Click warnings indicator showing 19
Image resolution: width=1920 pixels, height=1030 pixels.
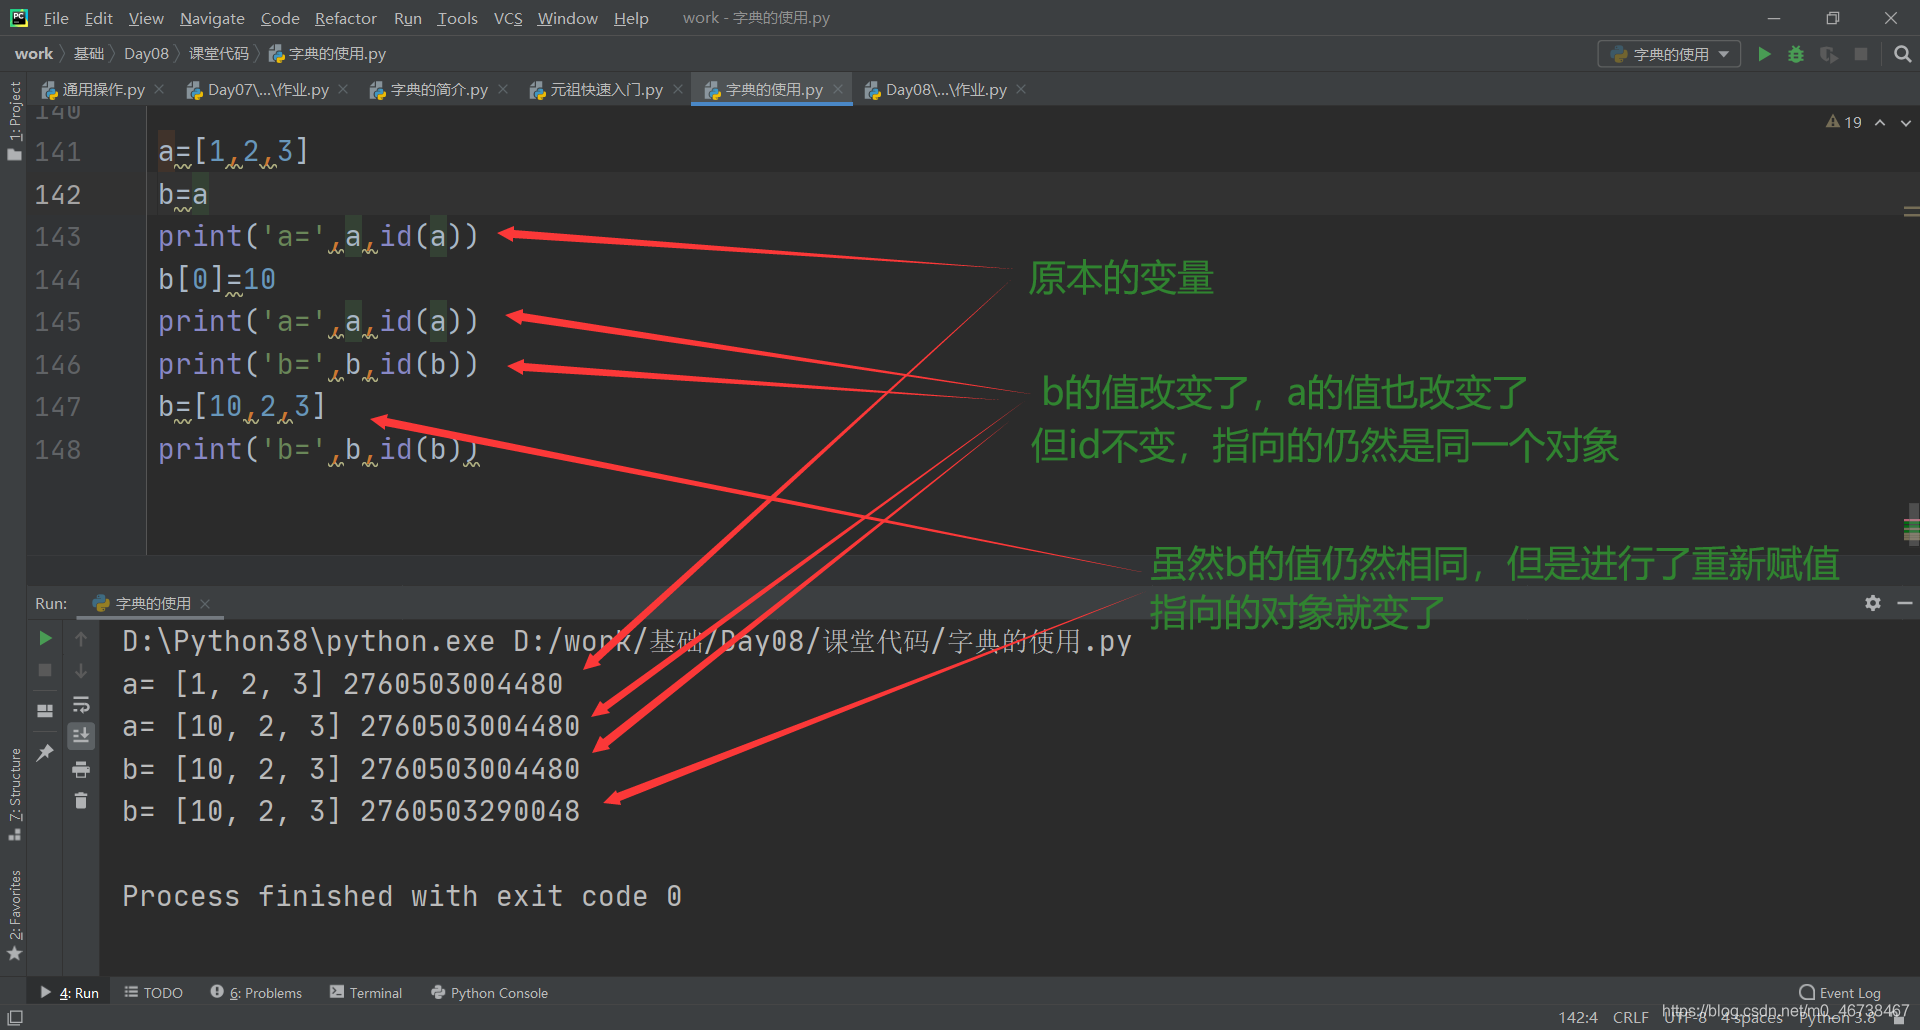(x=1844, y=122)
